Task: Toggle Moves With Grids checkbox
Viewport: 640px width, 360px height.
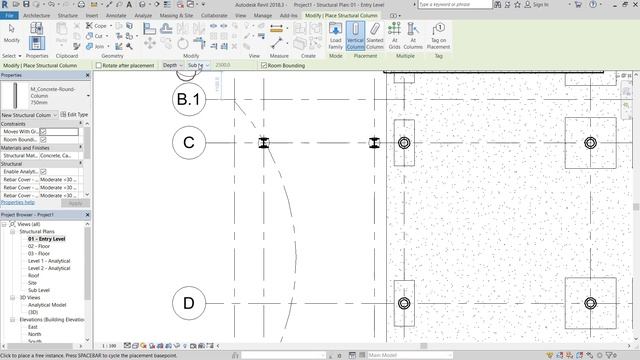Action: pos(43,132)
